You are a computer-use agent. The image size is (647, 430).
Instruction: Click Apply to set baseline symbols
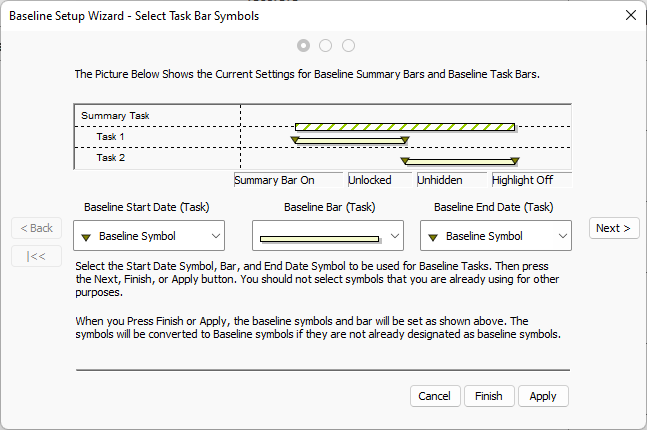pos(543,396)
